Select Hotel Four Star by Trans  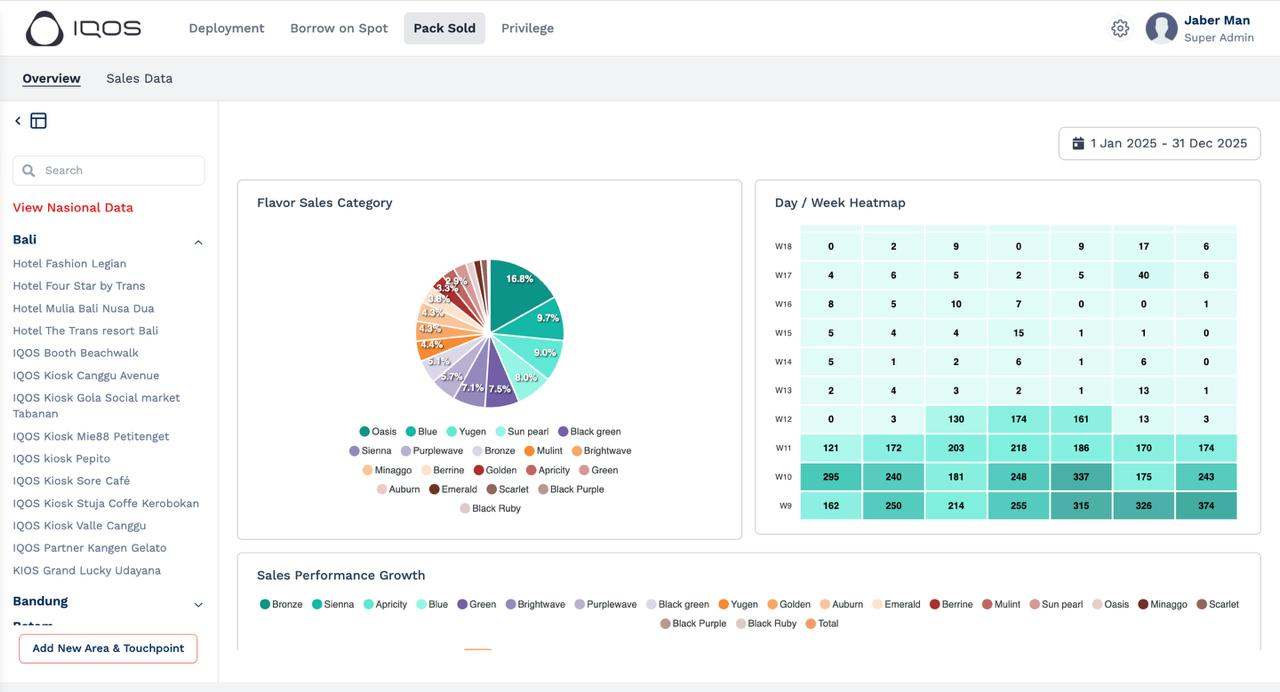[x=79, y=286]
